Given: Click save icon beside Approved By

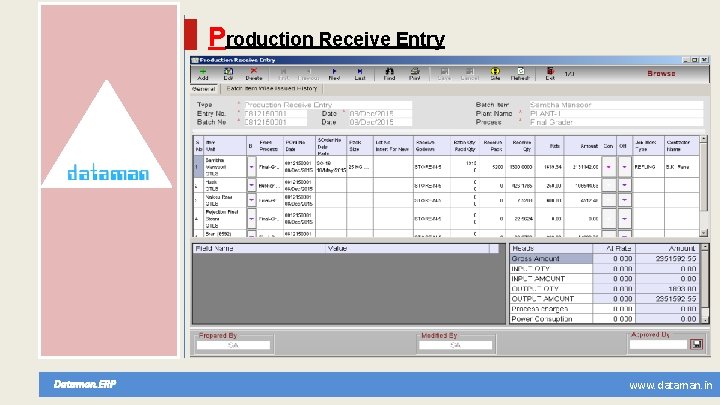Looking at the screenshot, I should pos(696,344).
